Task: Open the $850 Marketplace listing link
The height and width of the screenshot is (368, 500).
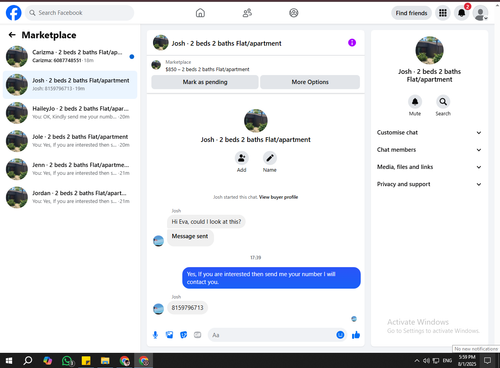Action: click(207, 69)
